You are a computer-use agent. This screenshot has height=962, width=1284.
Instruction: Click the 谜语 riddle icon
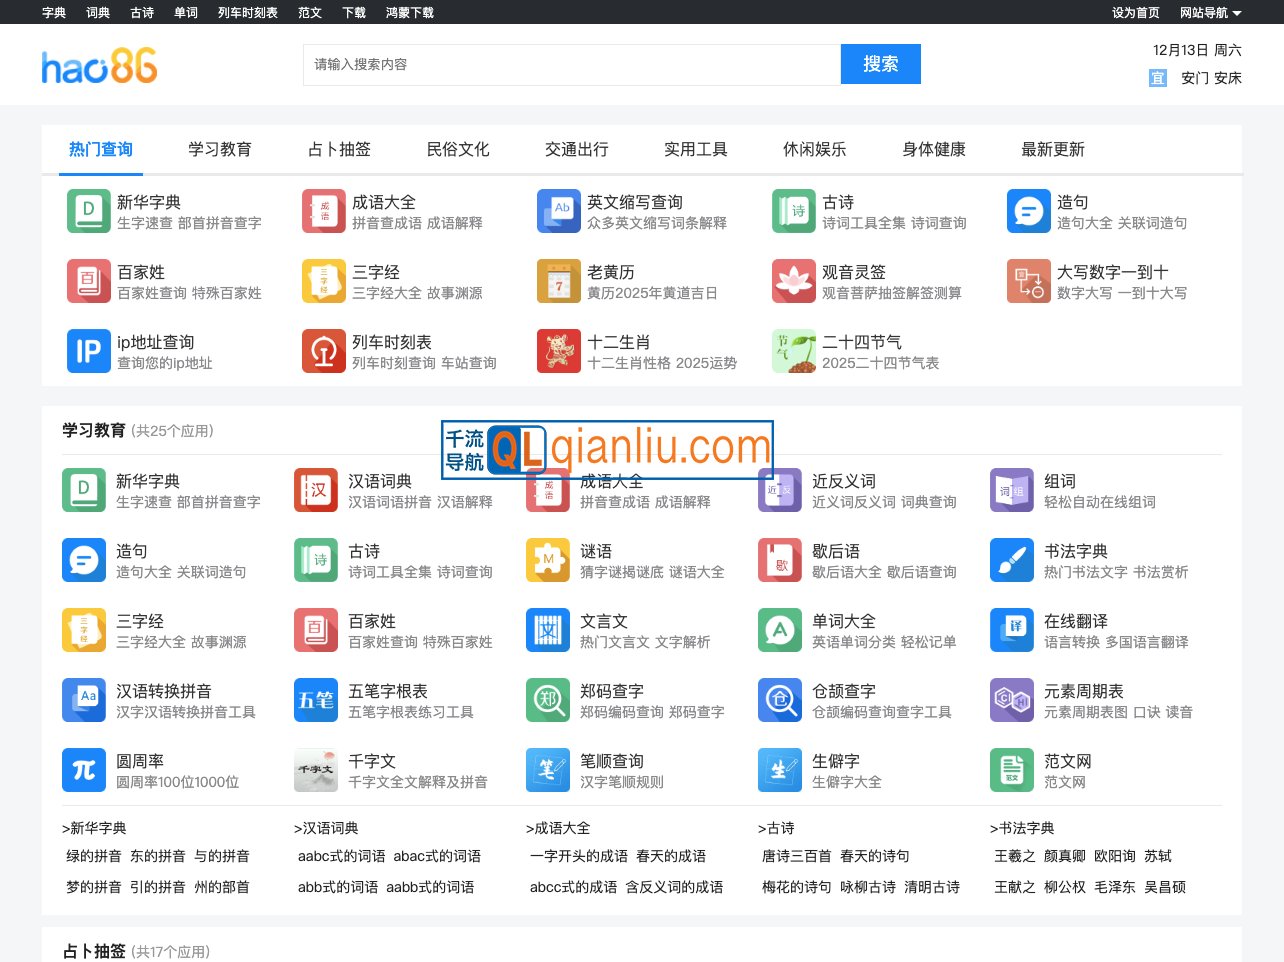[x=547, y=560]
